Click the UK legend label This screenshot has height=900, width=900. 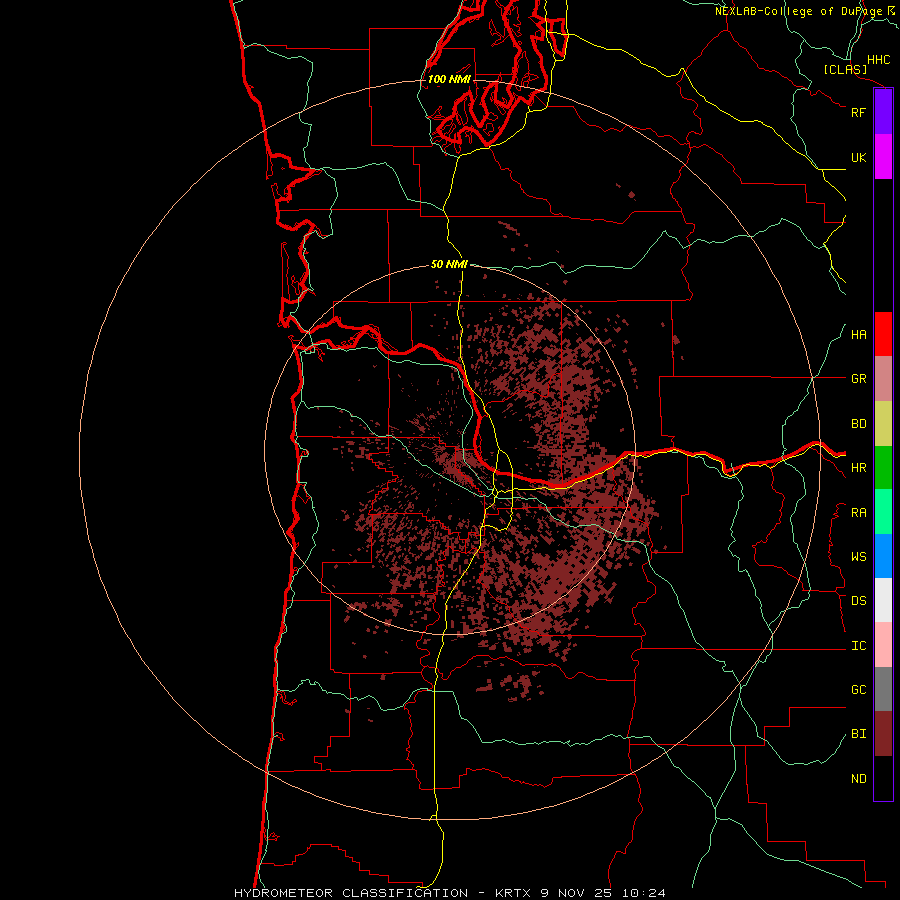coord(858,157)
